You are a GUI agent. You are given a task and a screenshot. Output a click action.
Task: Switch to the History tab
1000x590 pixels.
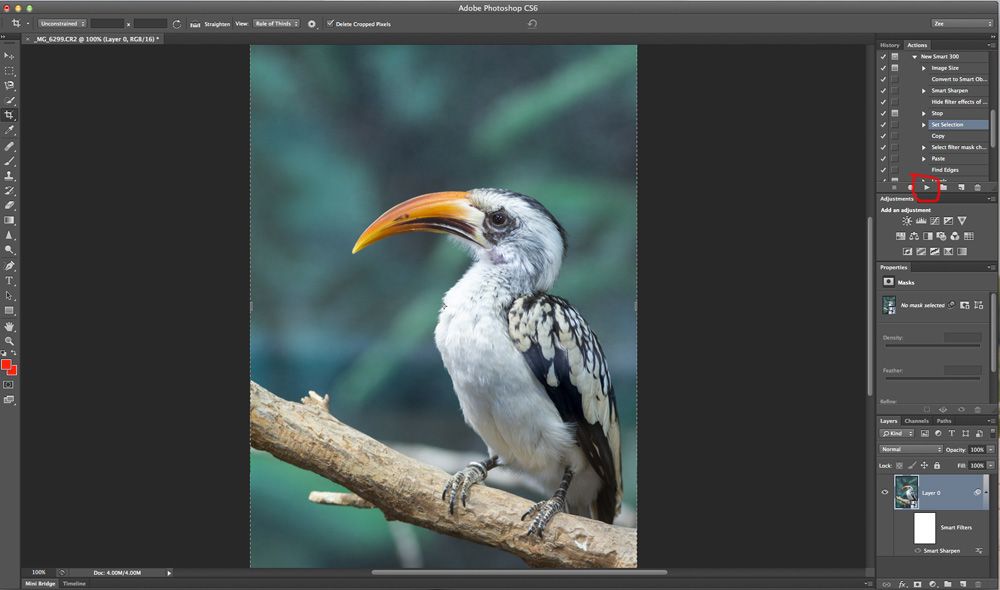[889, 45]
